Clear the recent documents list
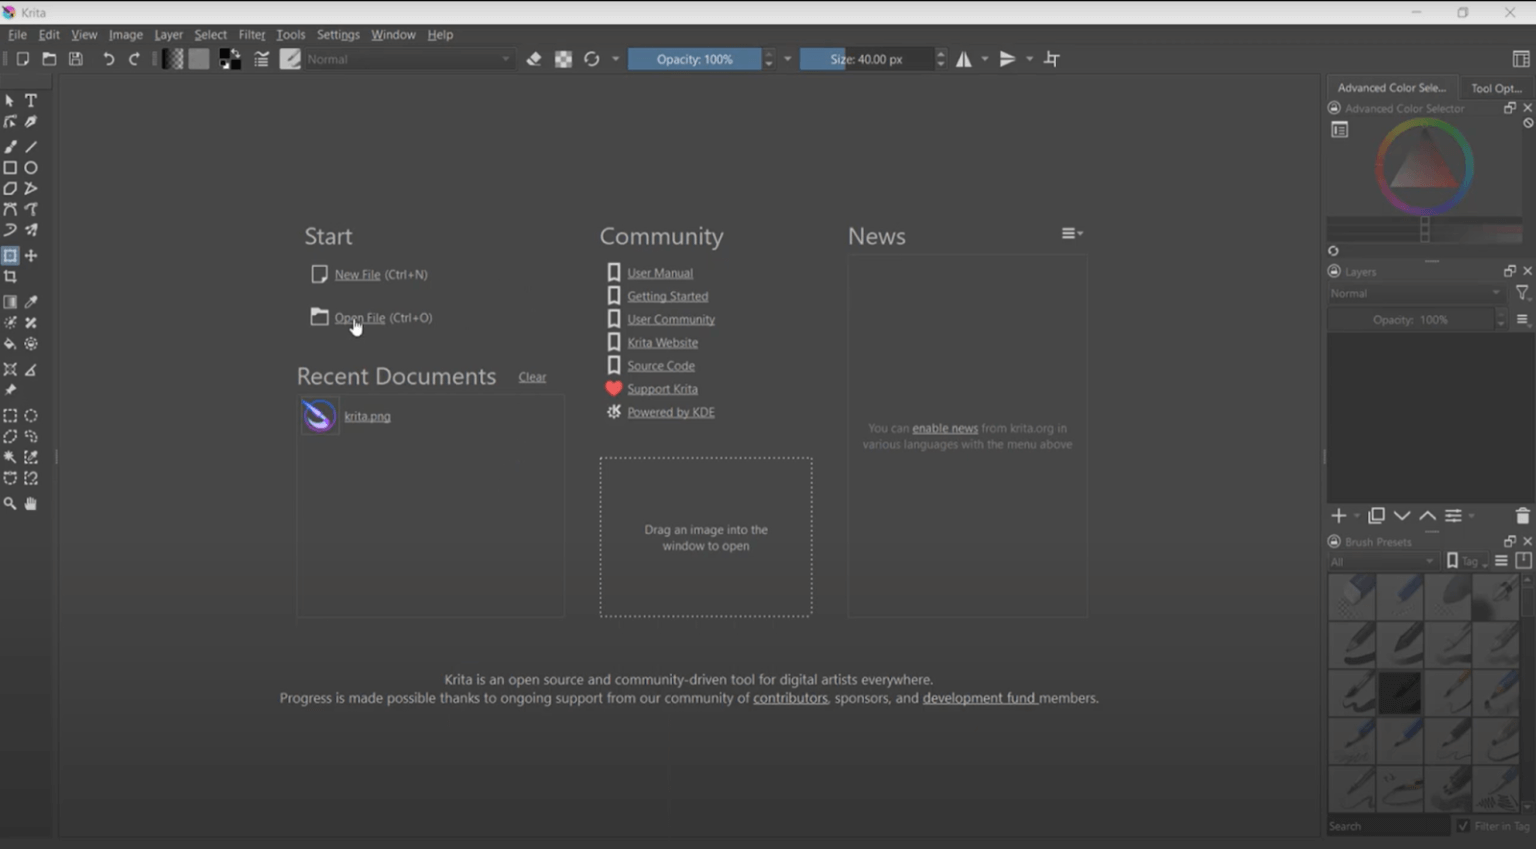1536x849 pixels. point(532,377)
